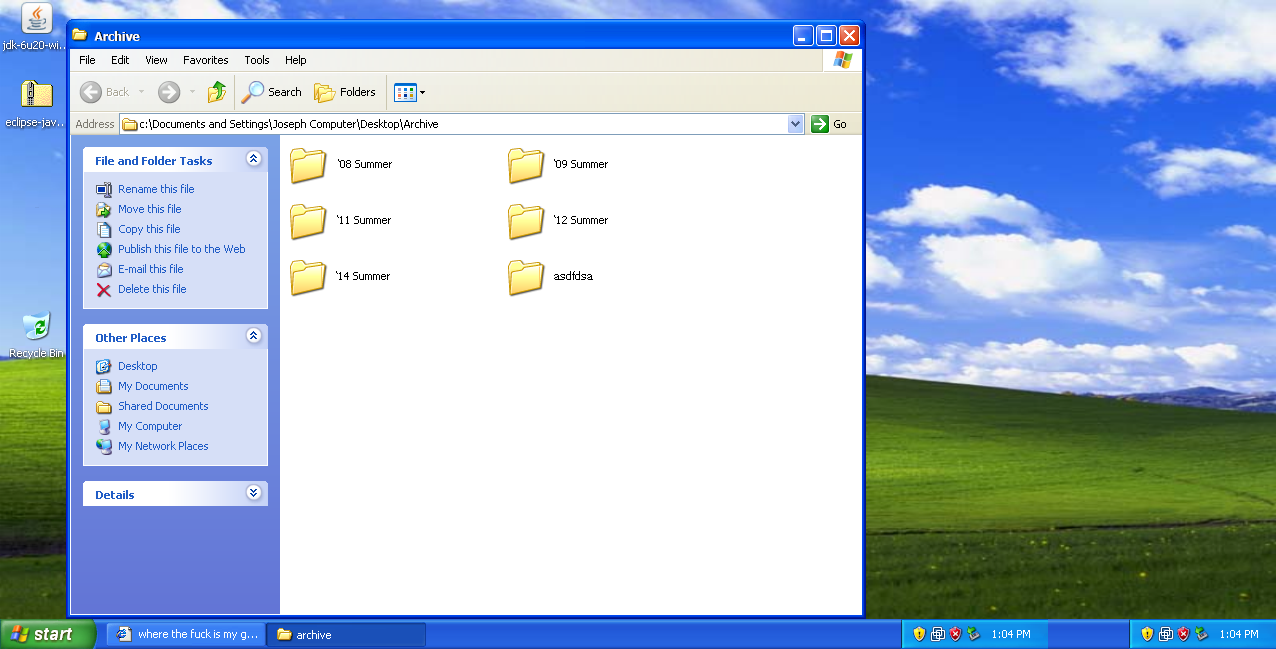Click Rename this file
1276x649 pixels.
(x=156, y=189)
